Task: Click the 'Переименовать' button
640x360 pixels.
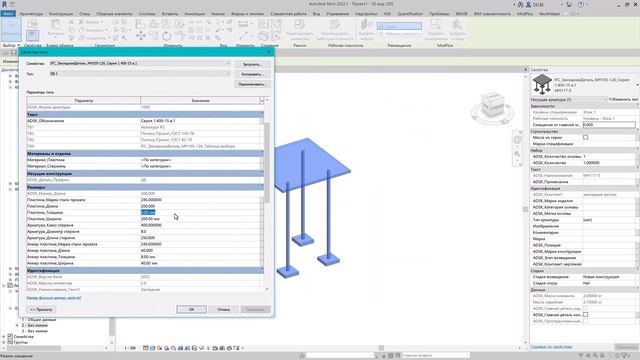Action: pyautogui.click(x=252, y=84)
